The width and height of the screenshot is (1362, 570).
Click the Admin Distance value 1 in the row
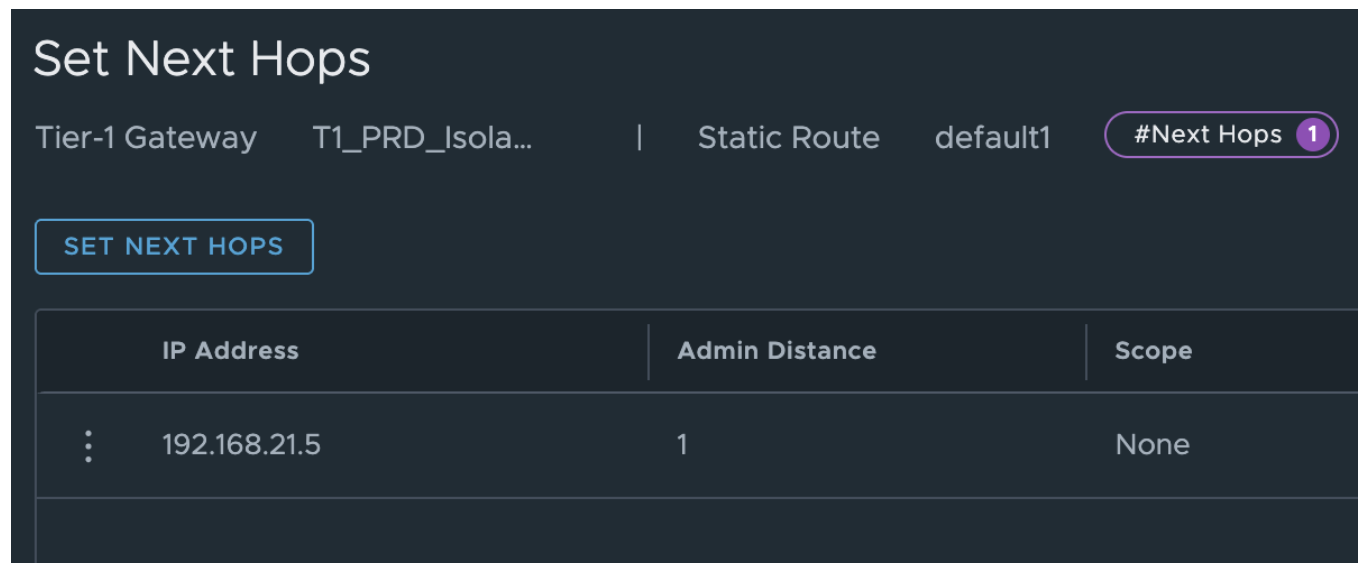[682, 445]
